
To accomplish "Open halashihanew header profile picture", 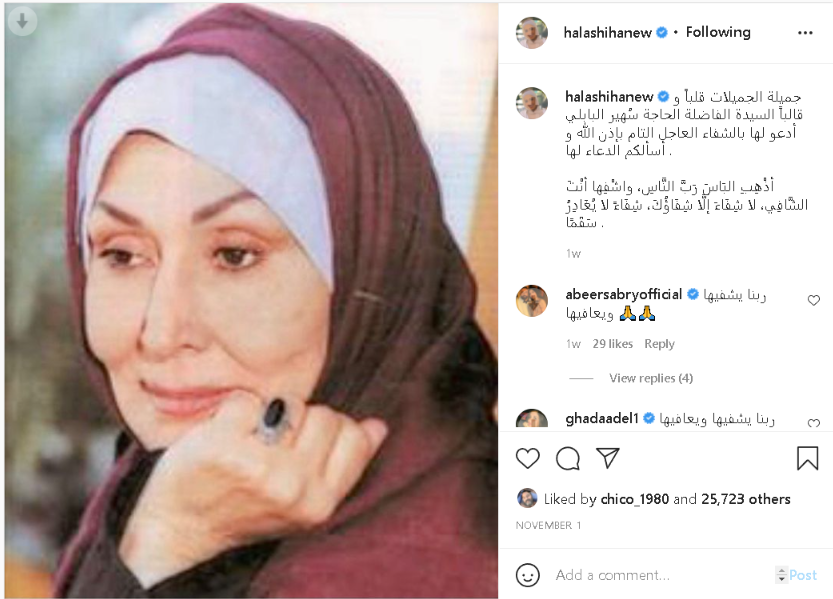I will pos(532,33).
